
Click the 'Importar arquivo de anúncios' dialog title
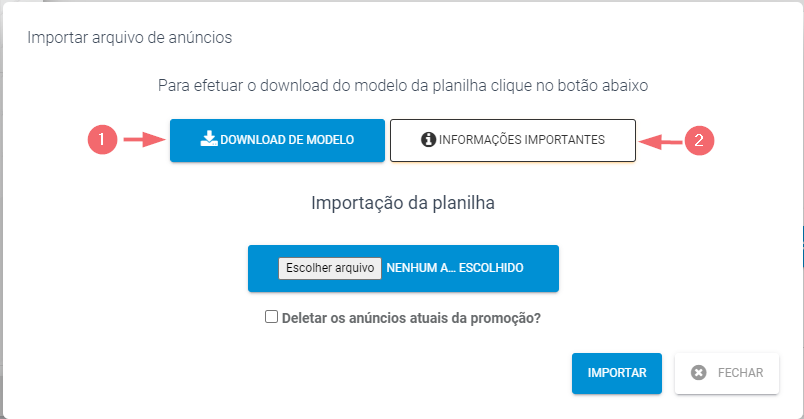coord(130,37)
